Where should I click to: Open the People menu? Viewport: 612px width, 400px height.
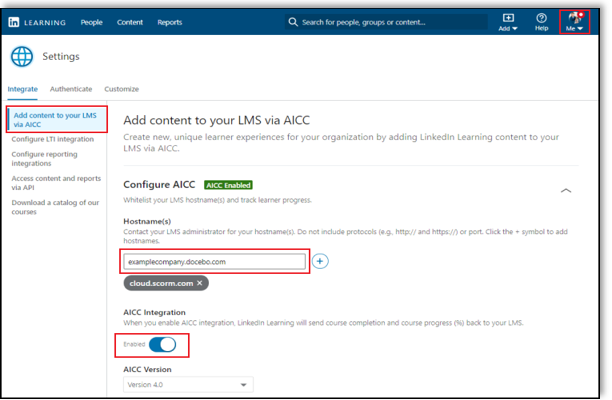[91, 22]
